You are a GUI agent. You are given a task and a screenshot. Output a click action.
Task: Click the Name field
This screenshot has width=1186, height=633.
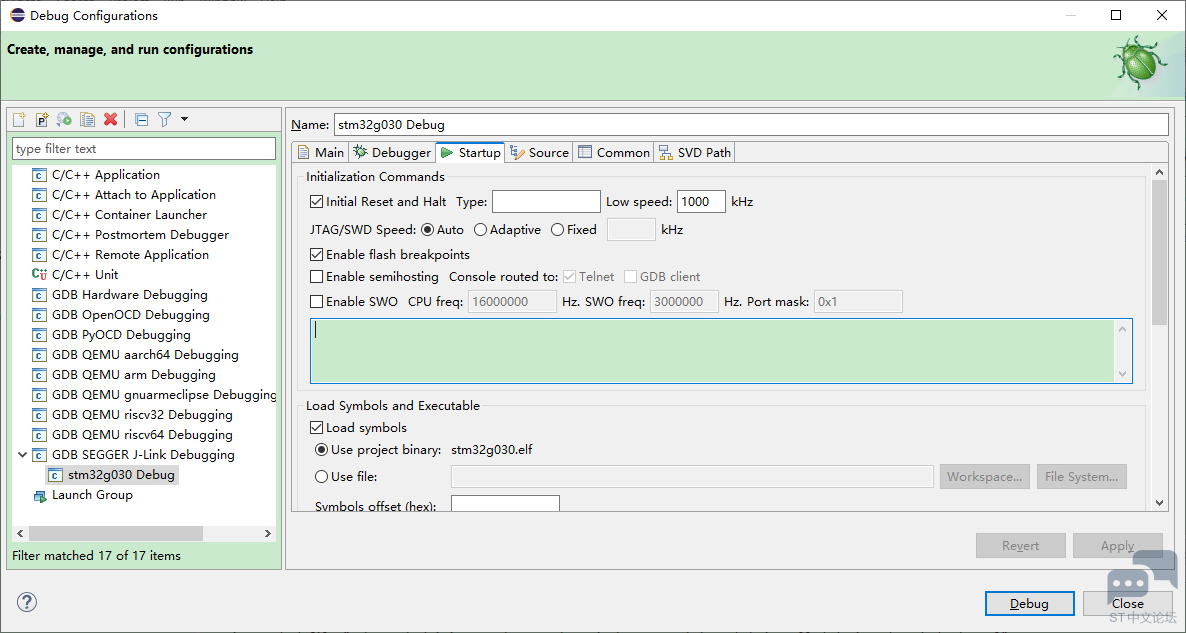pos(751,125)
